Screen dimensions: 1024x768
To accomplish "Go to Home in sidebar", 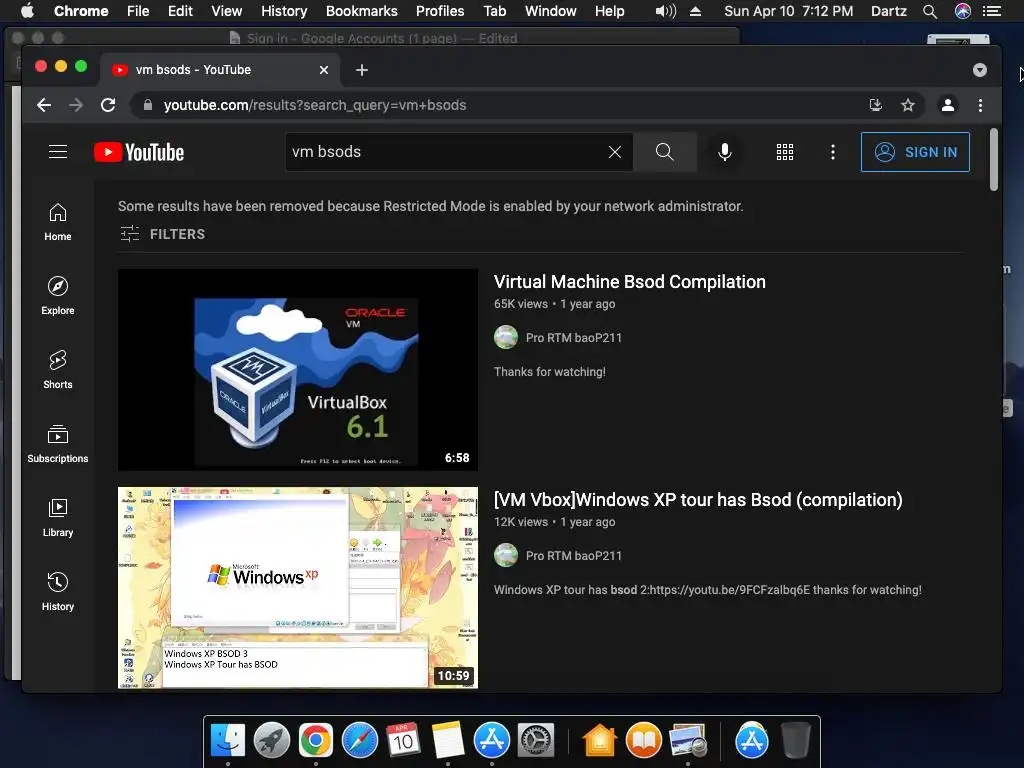I will coord(58,222).
